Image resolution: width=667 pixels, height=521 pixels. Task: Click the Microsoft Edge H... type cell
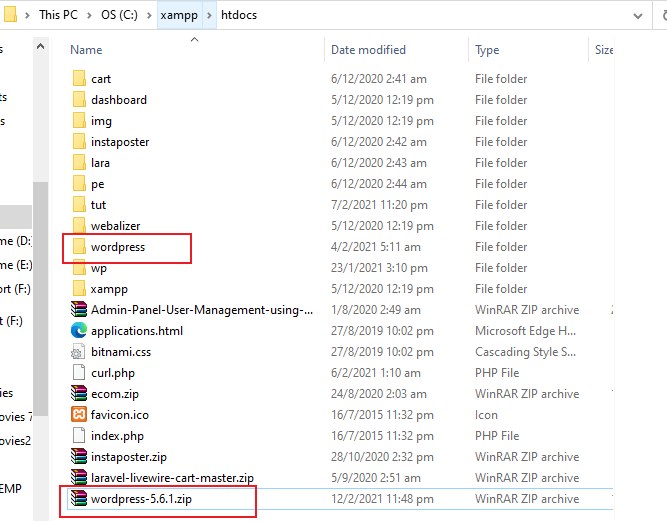[525, 331]
